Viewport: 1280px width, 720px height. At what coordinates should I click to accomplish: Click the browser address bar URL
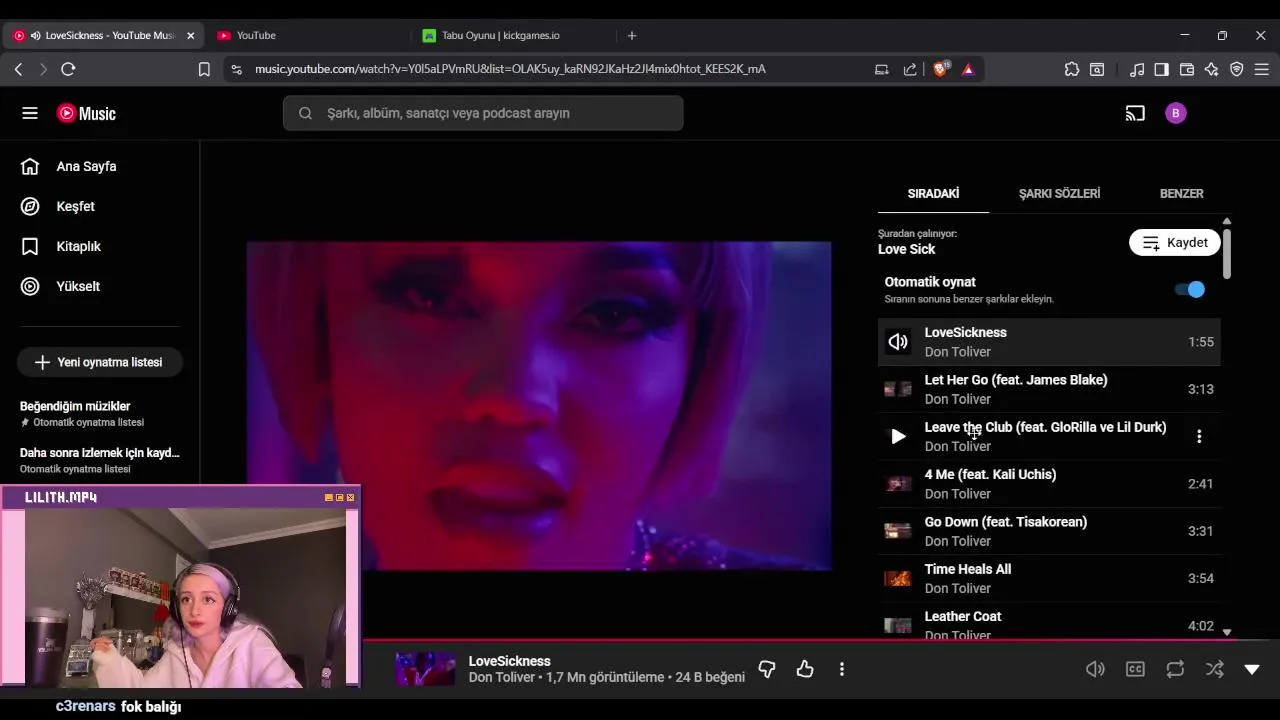point(510,69)
